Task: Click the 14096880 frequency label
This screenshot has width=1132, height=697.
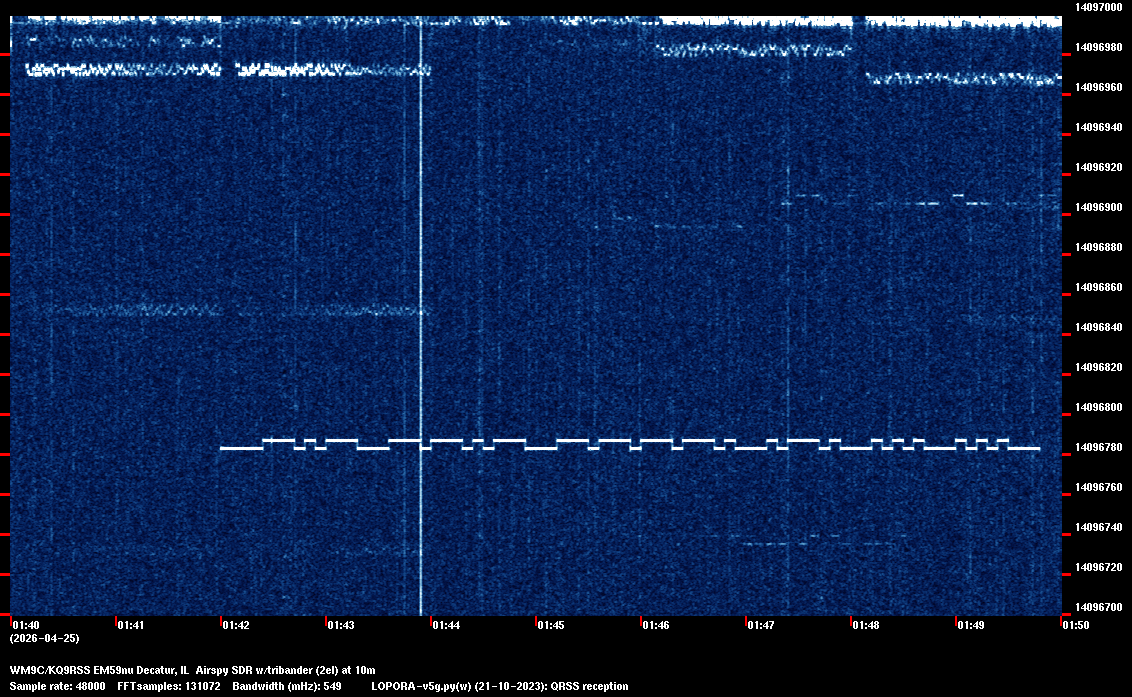Action: (x=1098, y=247)
